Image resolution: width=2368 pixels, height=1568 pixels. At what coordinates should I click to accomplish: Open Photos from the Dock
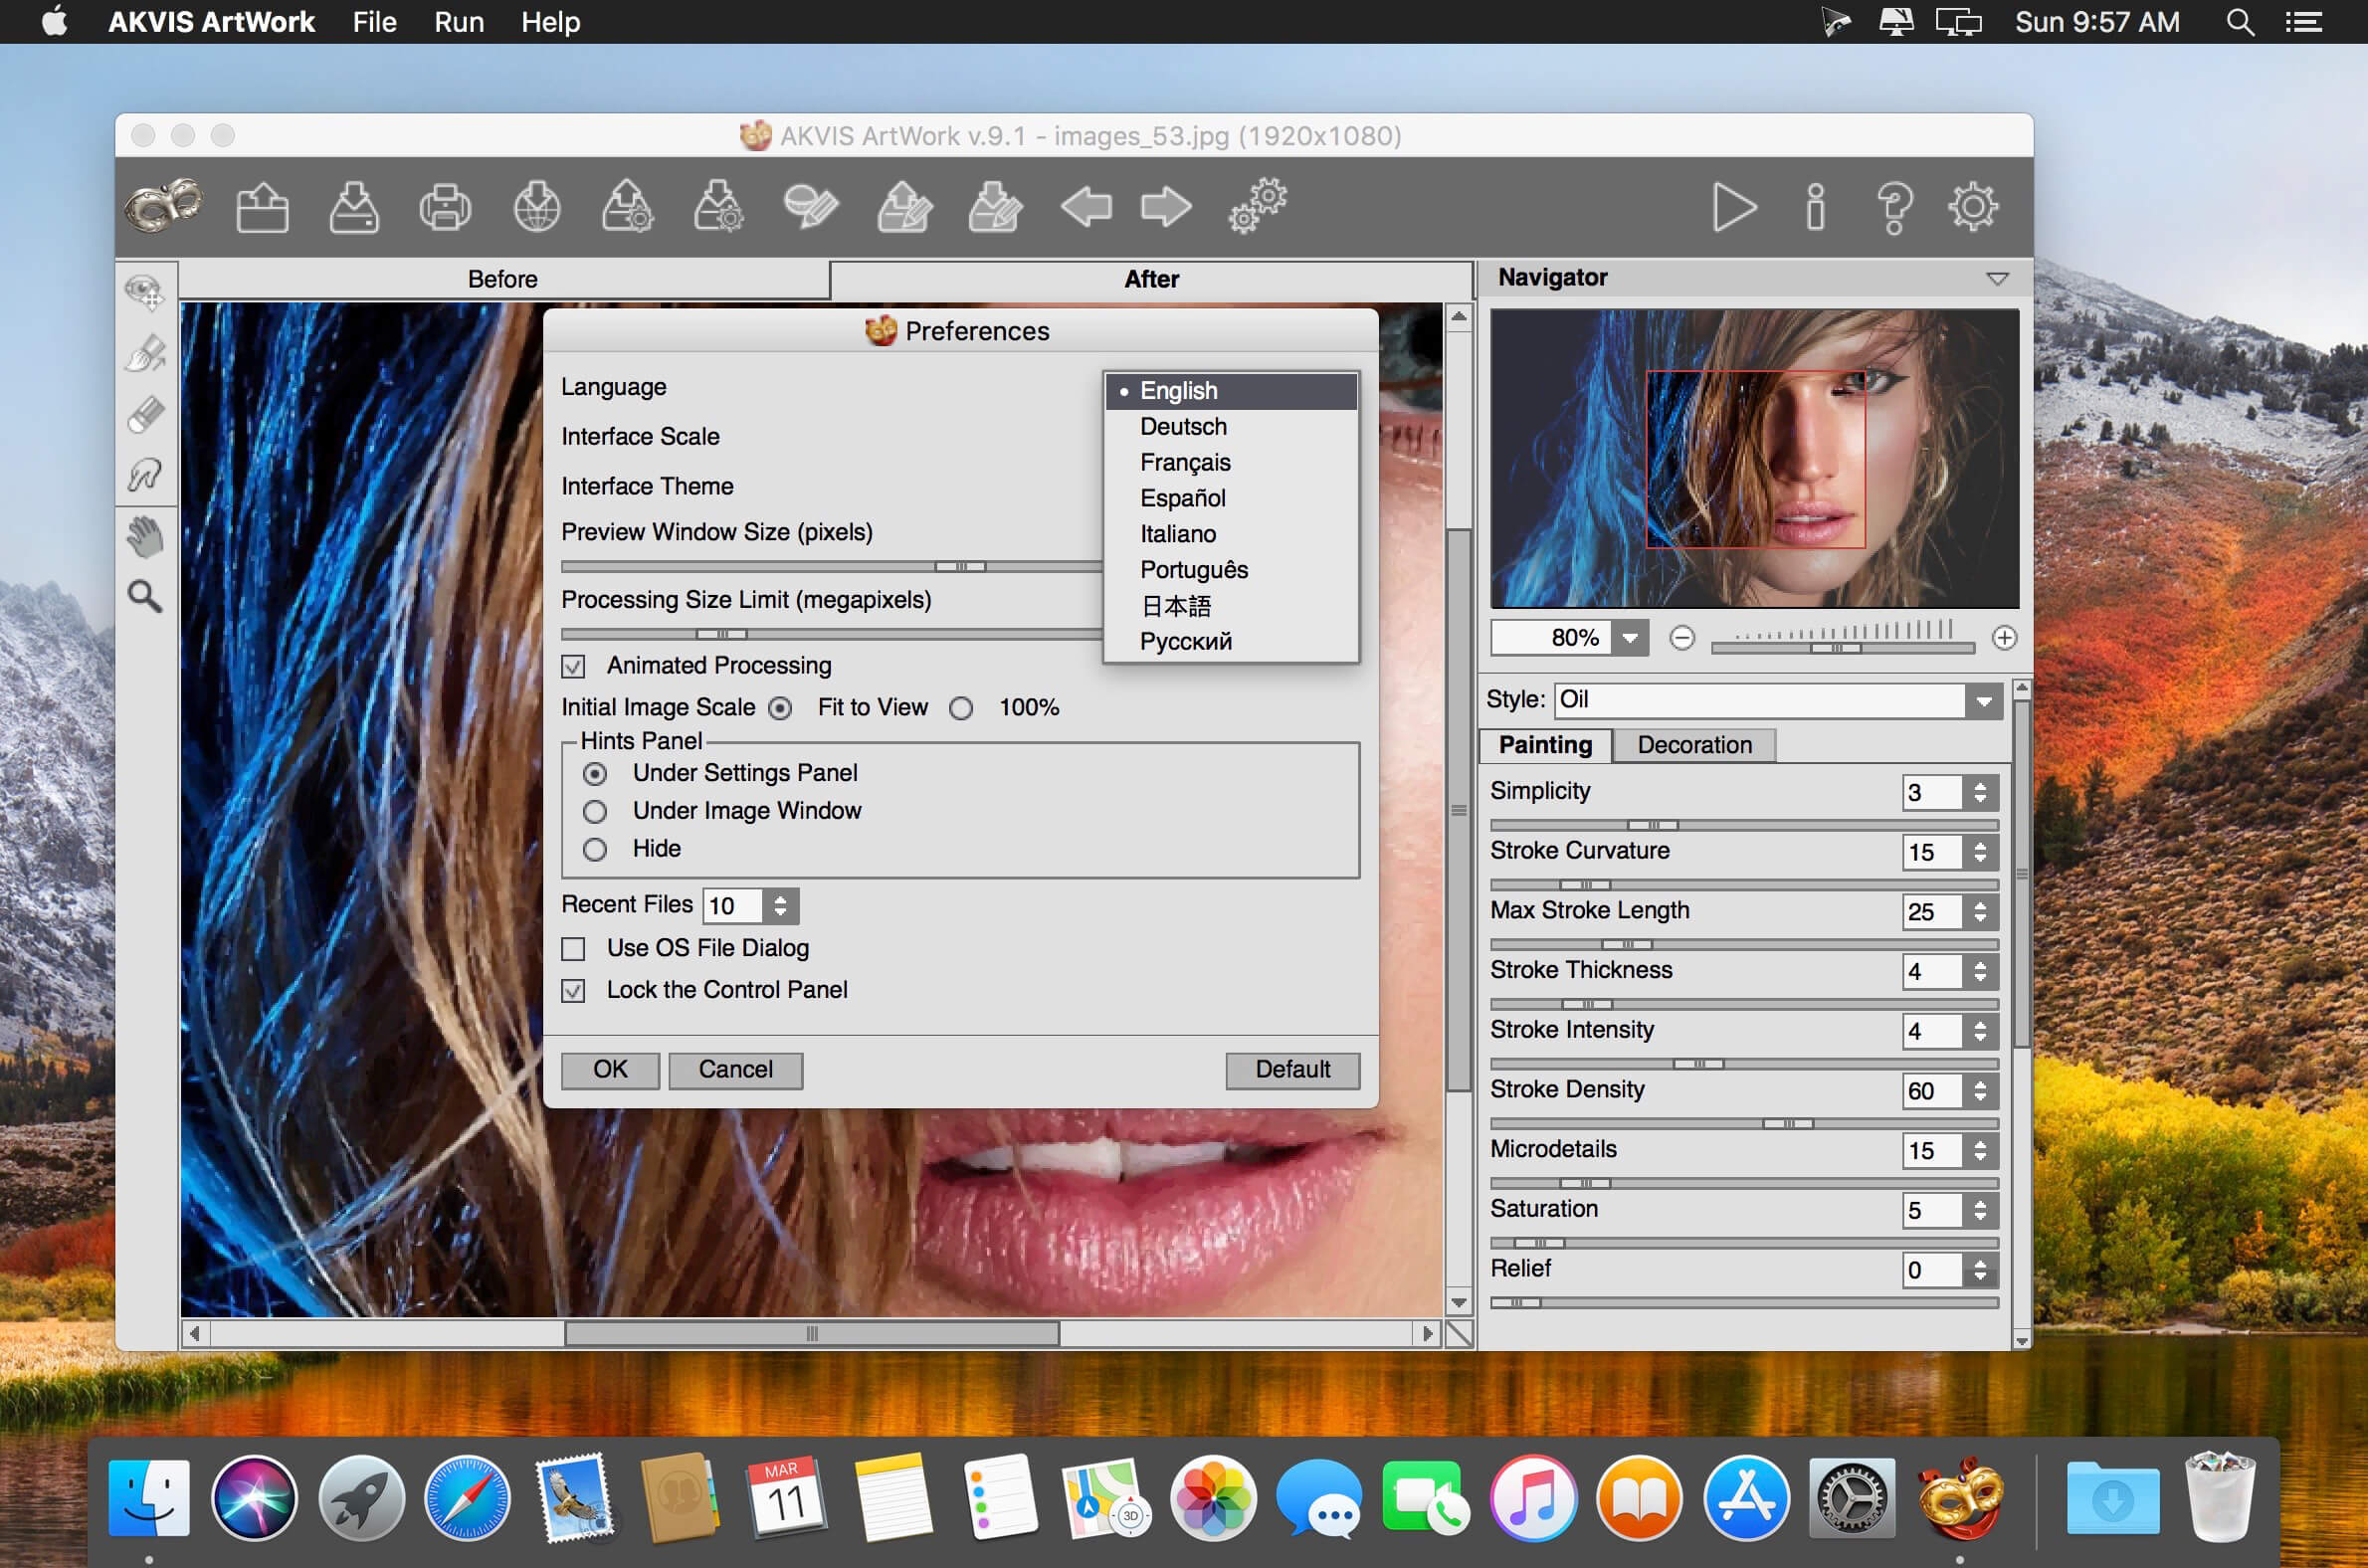(1213, 1498)
